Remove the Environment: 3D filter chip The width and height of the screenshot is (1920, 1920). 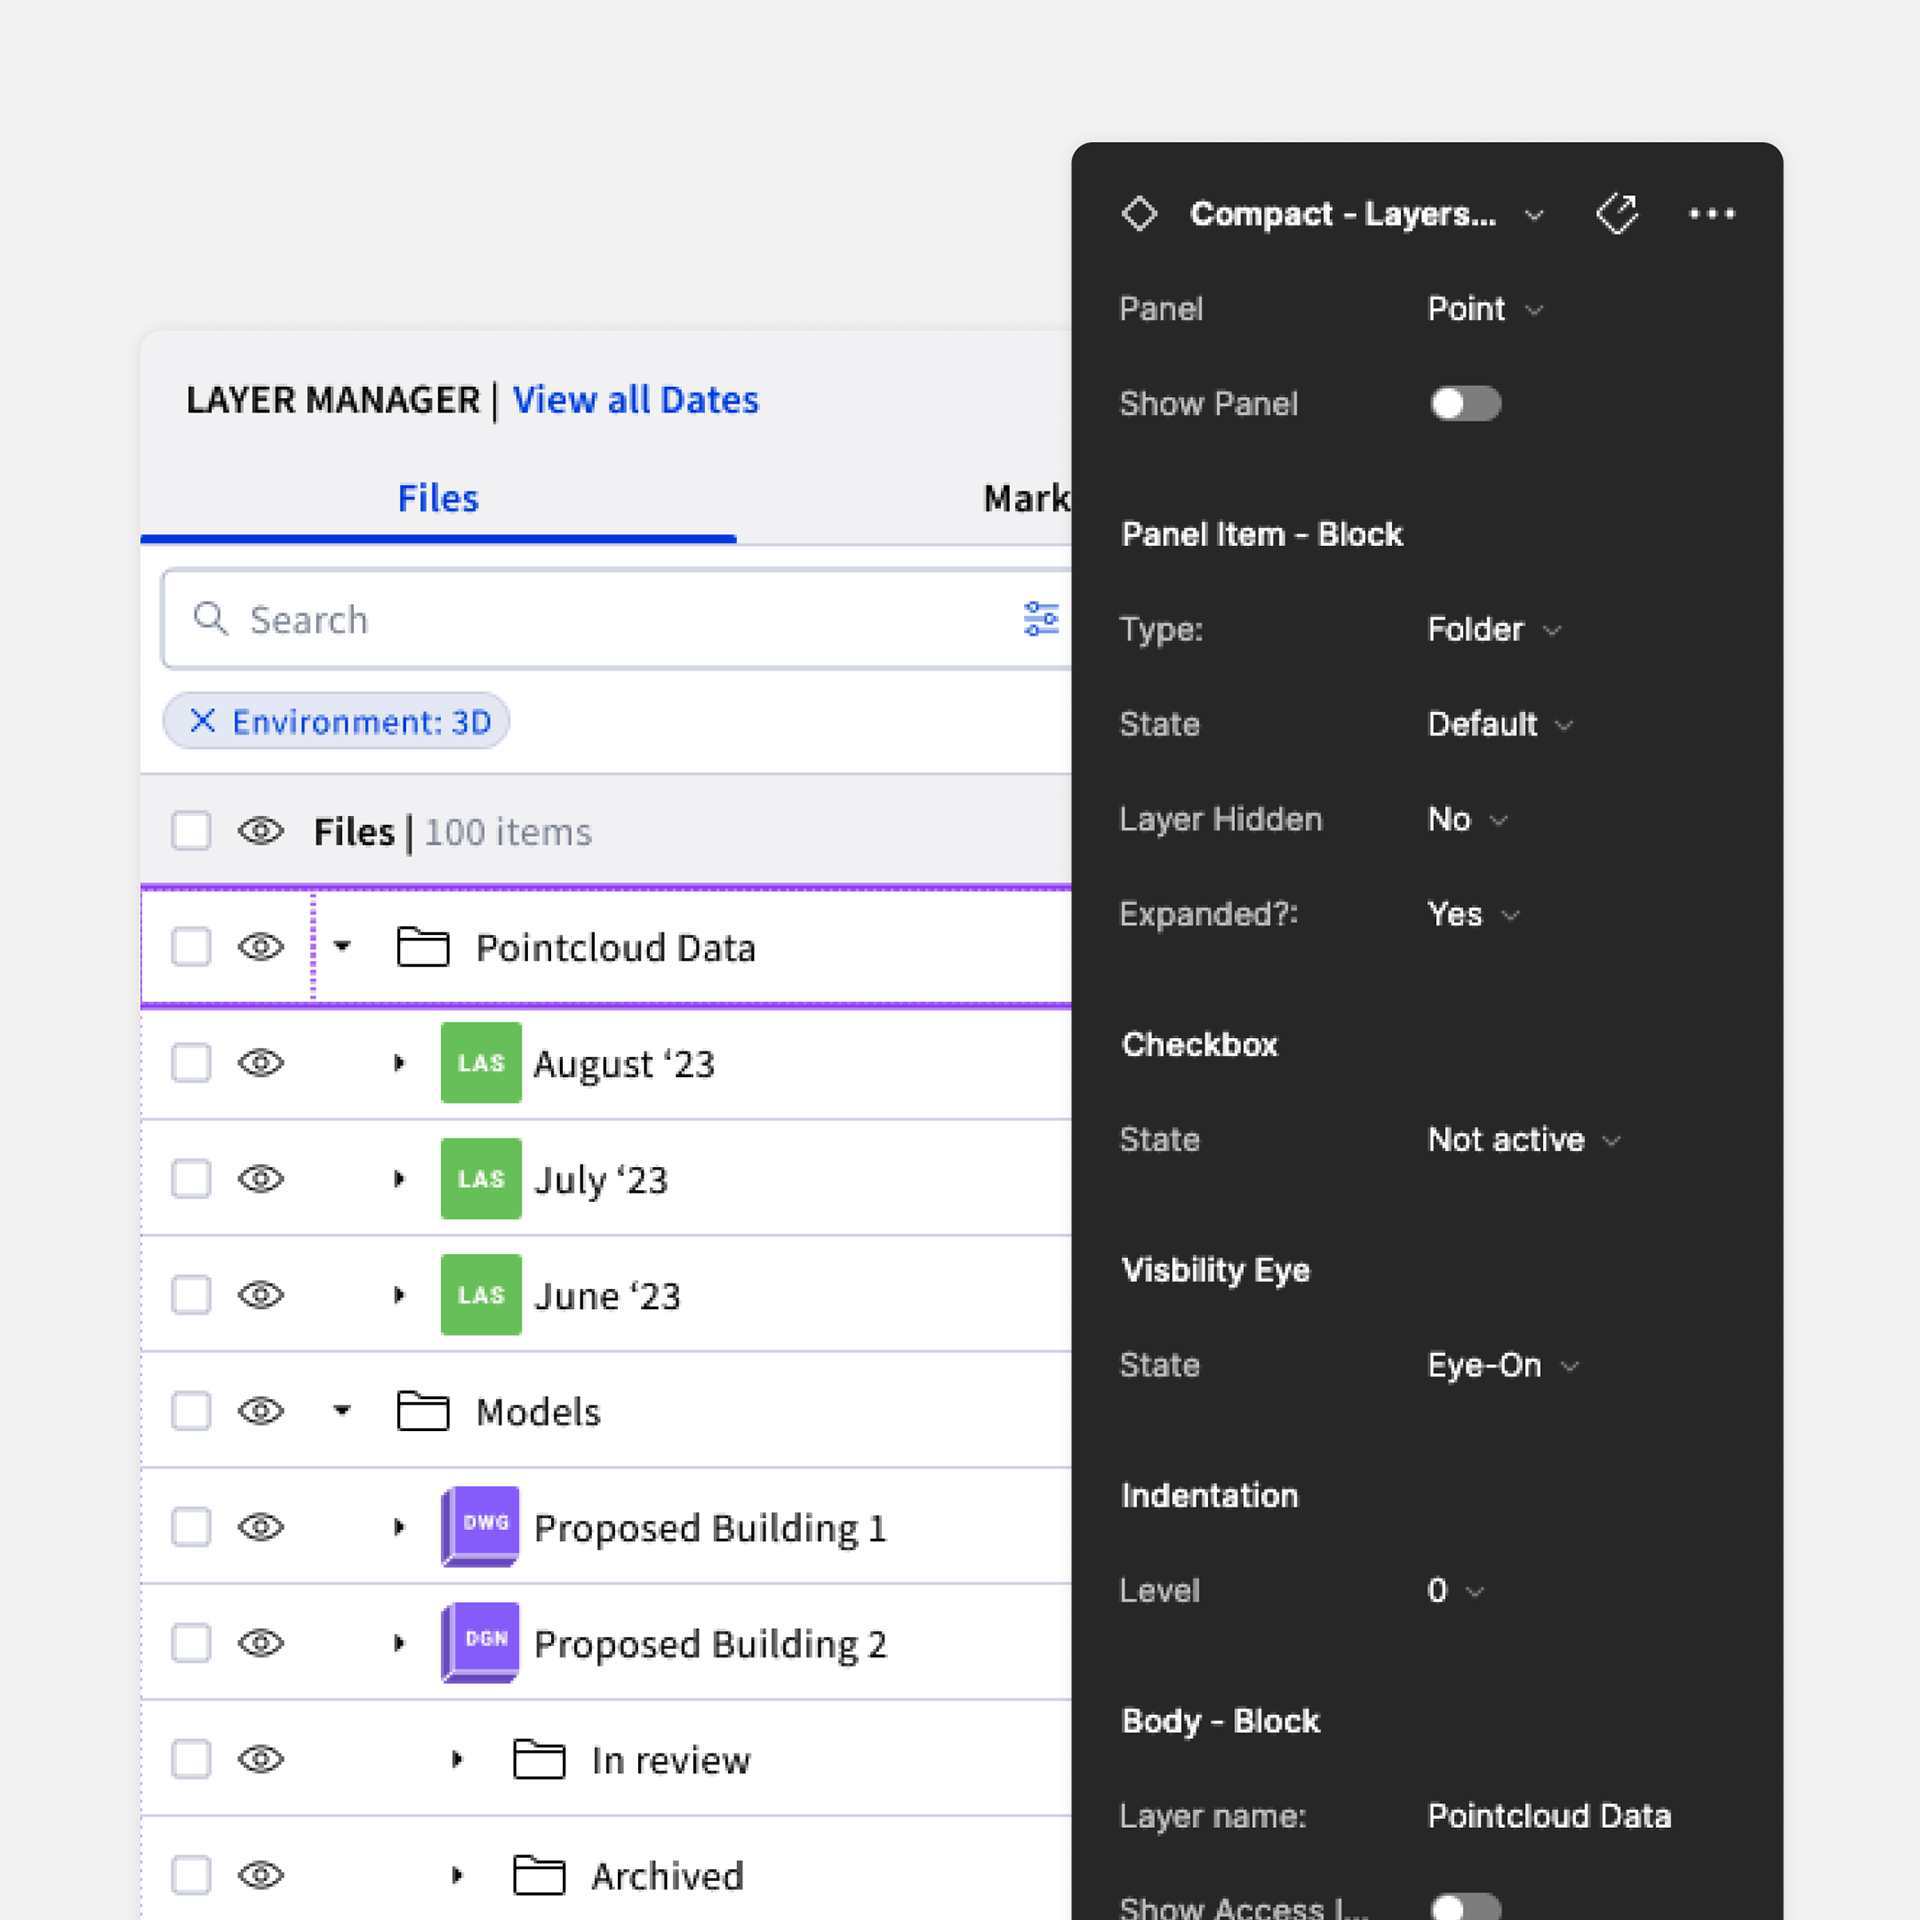(203, 721)
